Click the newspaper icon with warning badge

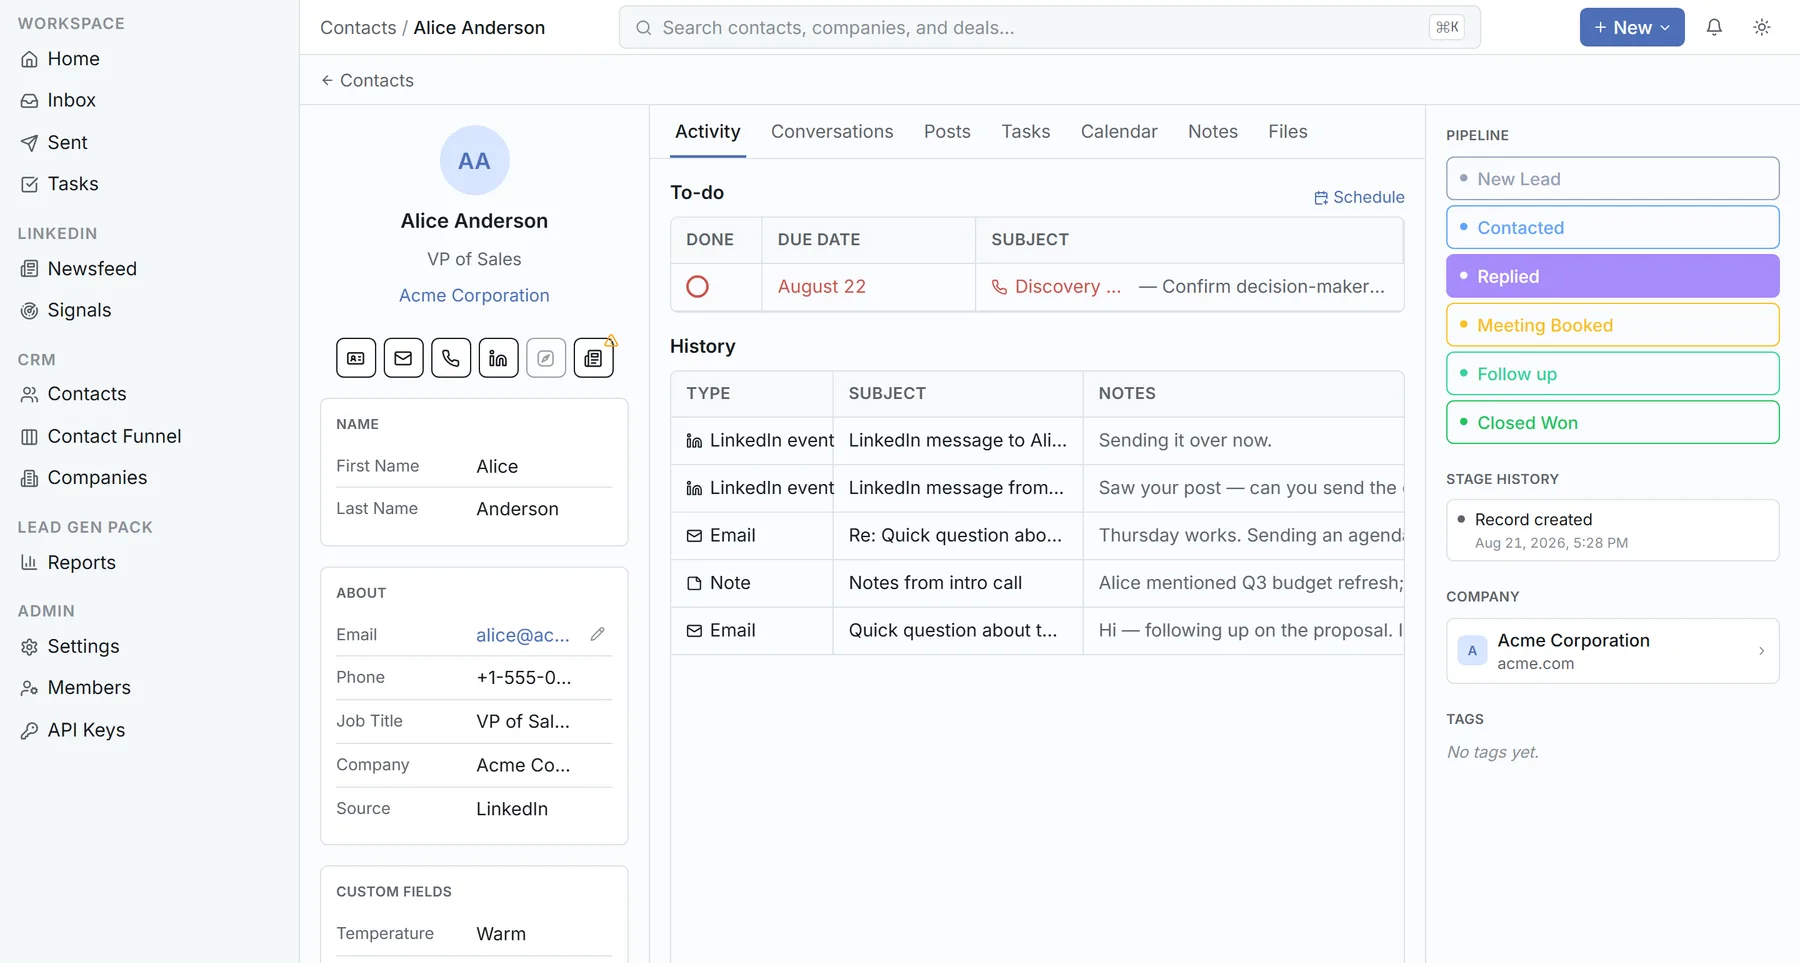click(x=594, y=358)
